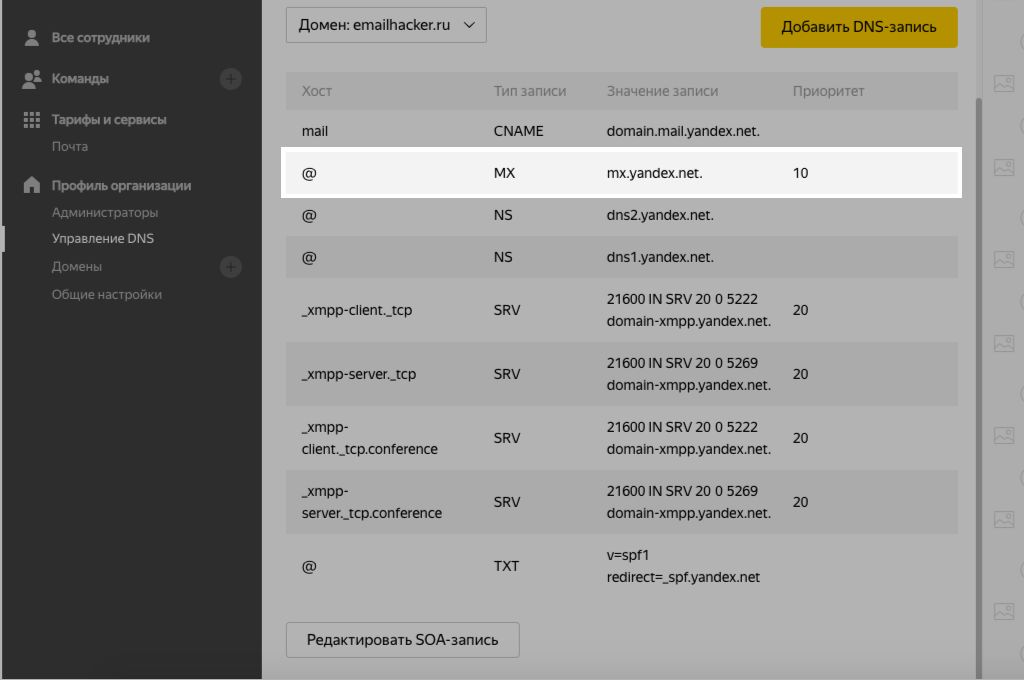Image resolution: width=1024 pixels, height=680 pixels.
Task: Click the Редактировать SOA-запись button
Action: [x=402, y=640]
